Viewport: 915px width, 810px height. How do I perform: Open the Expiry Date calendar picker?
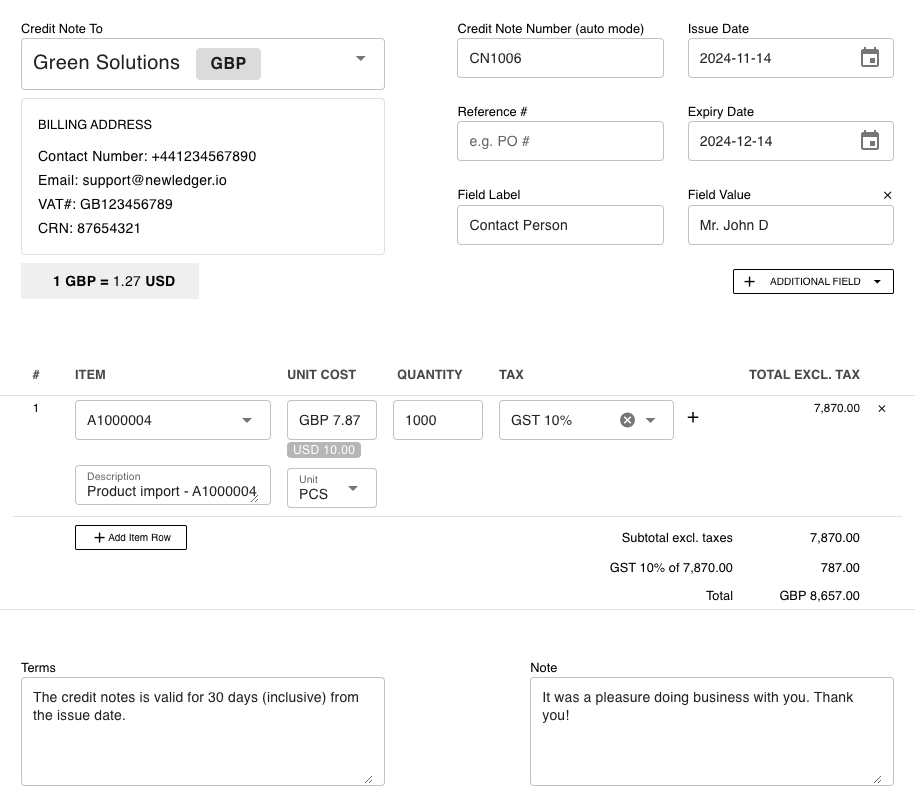(x=869, y=141)
